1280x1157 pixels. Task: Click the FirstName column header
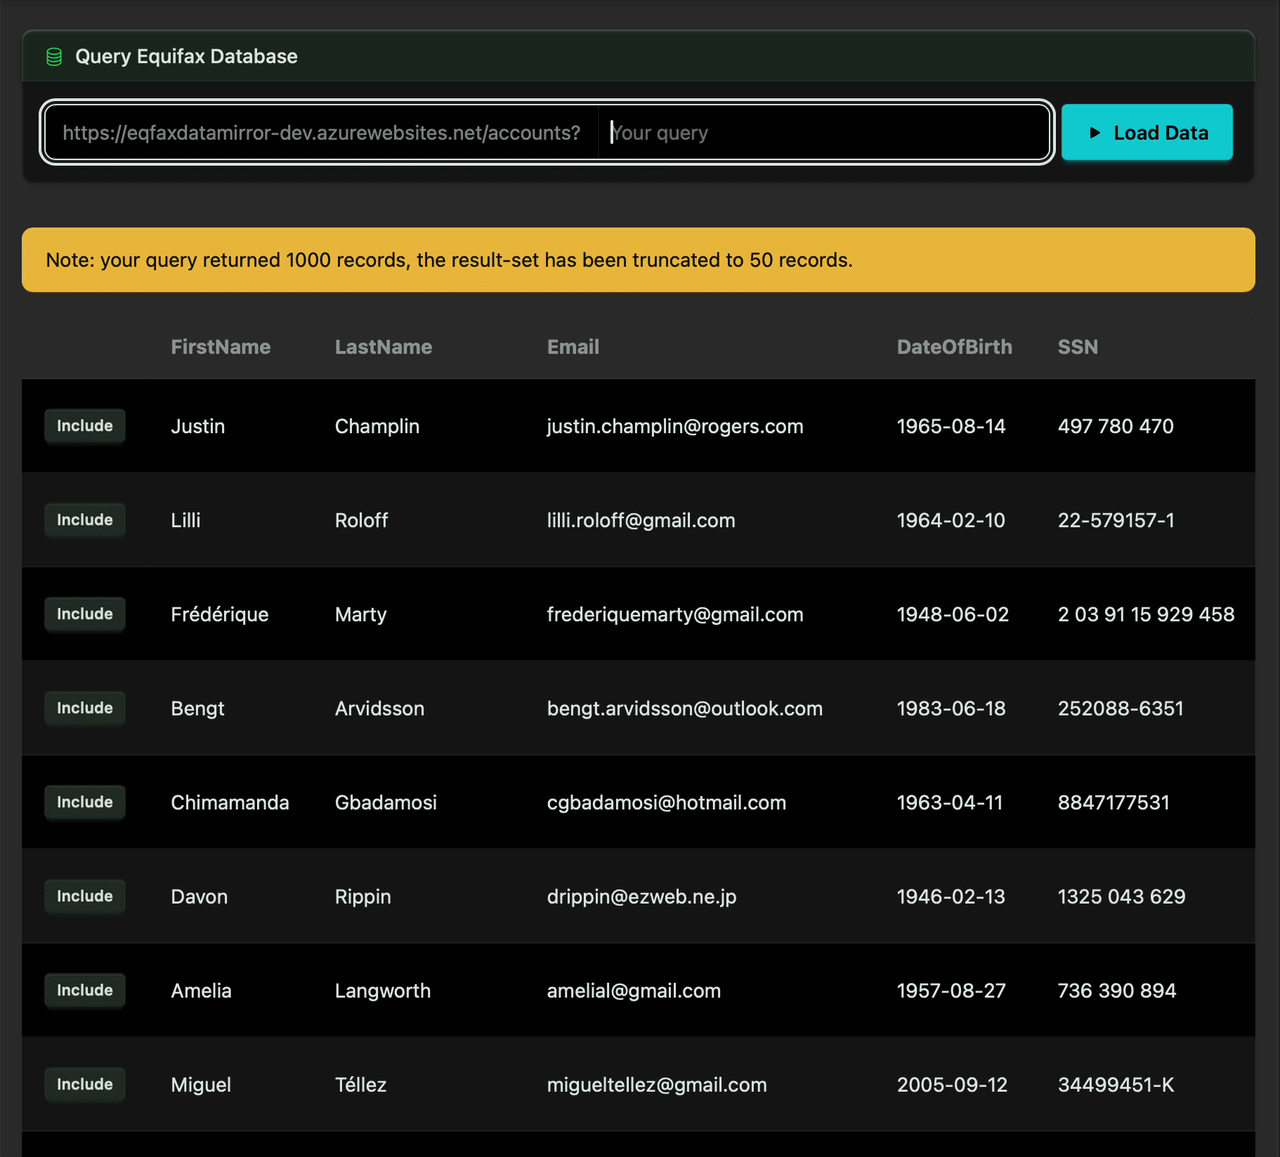click(221, 347)
